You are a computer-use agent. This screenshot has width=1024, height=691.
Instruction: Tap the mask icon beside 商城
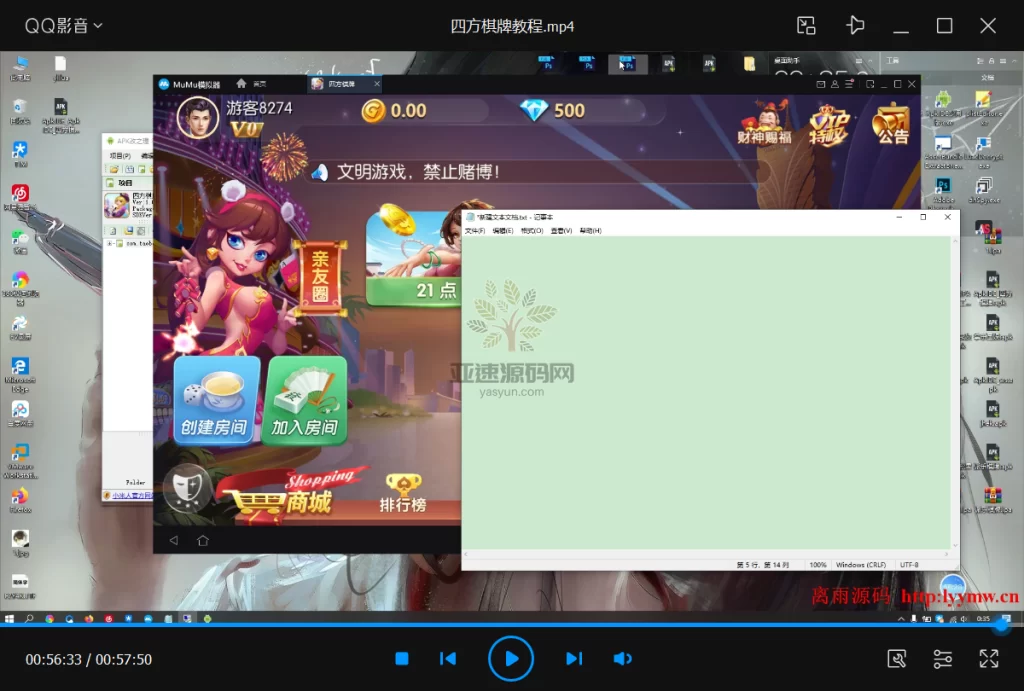tap(187, 487)
